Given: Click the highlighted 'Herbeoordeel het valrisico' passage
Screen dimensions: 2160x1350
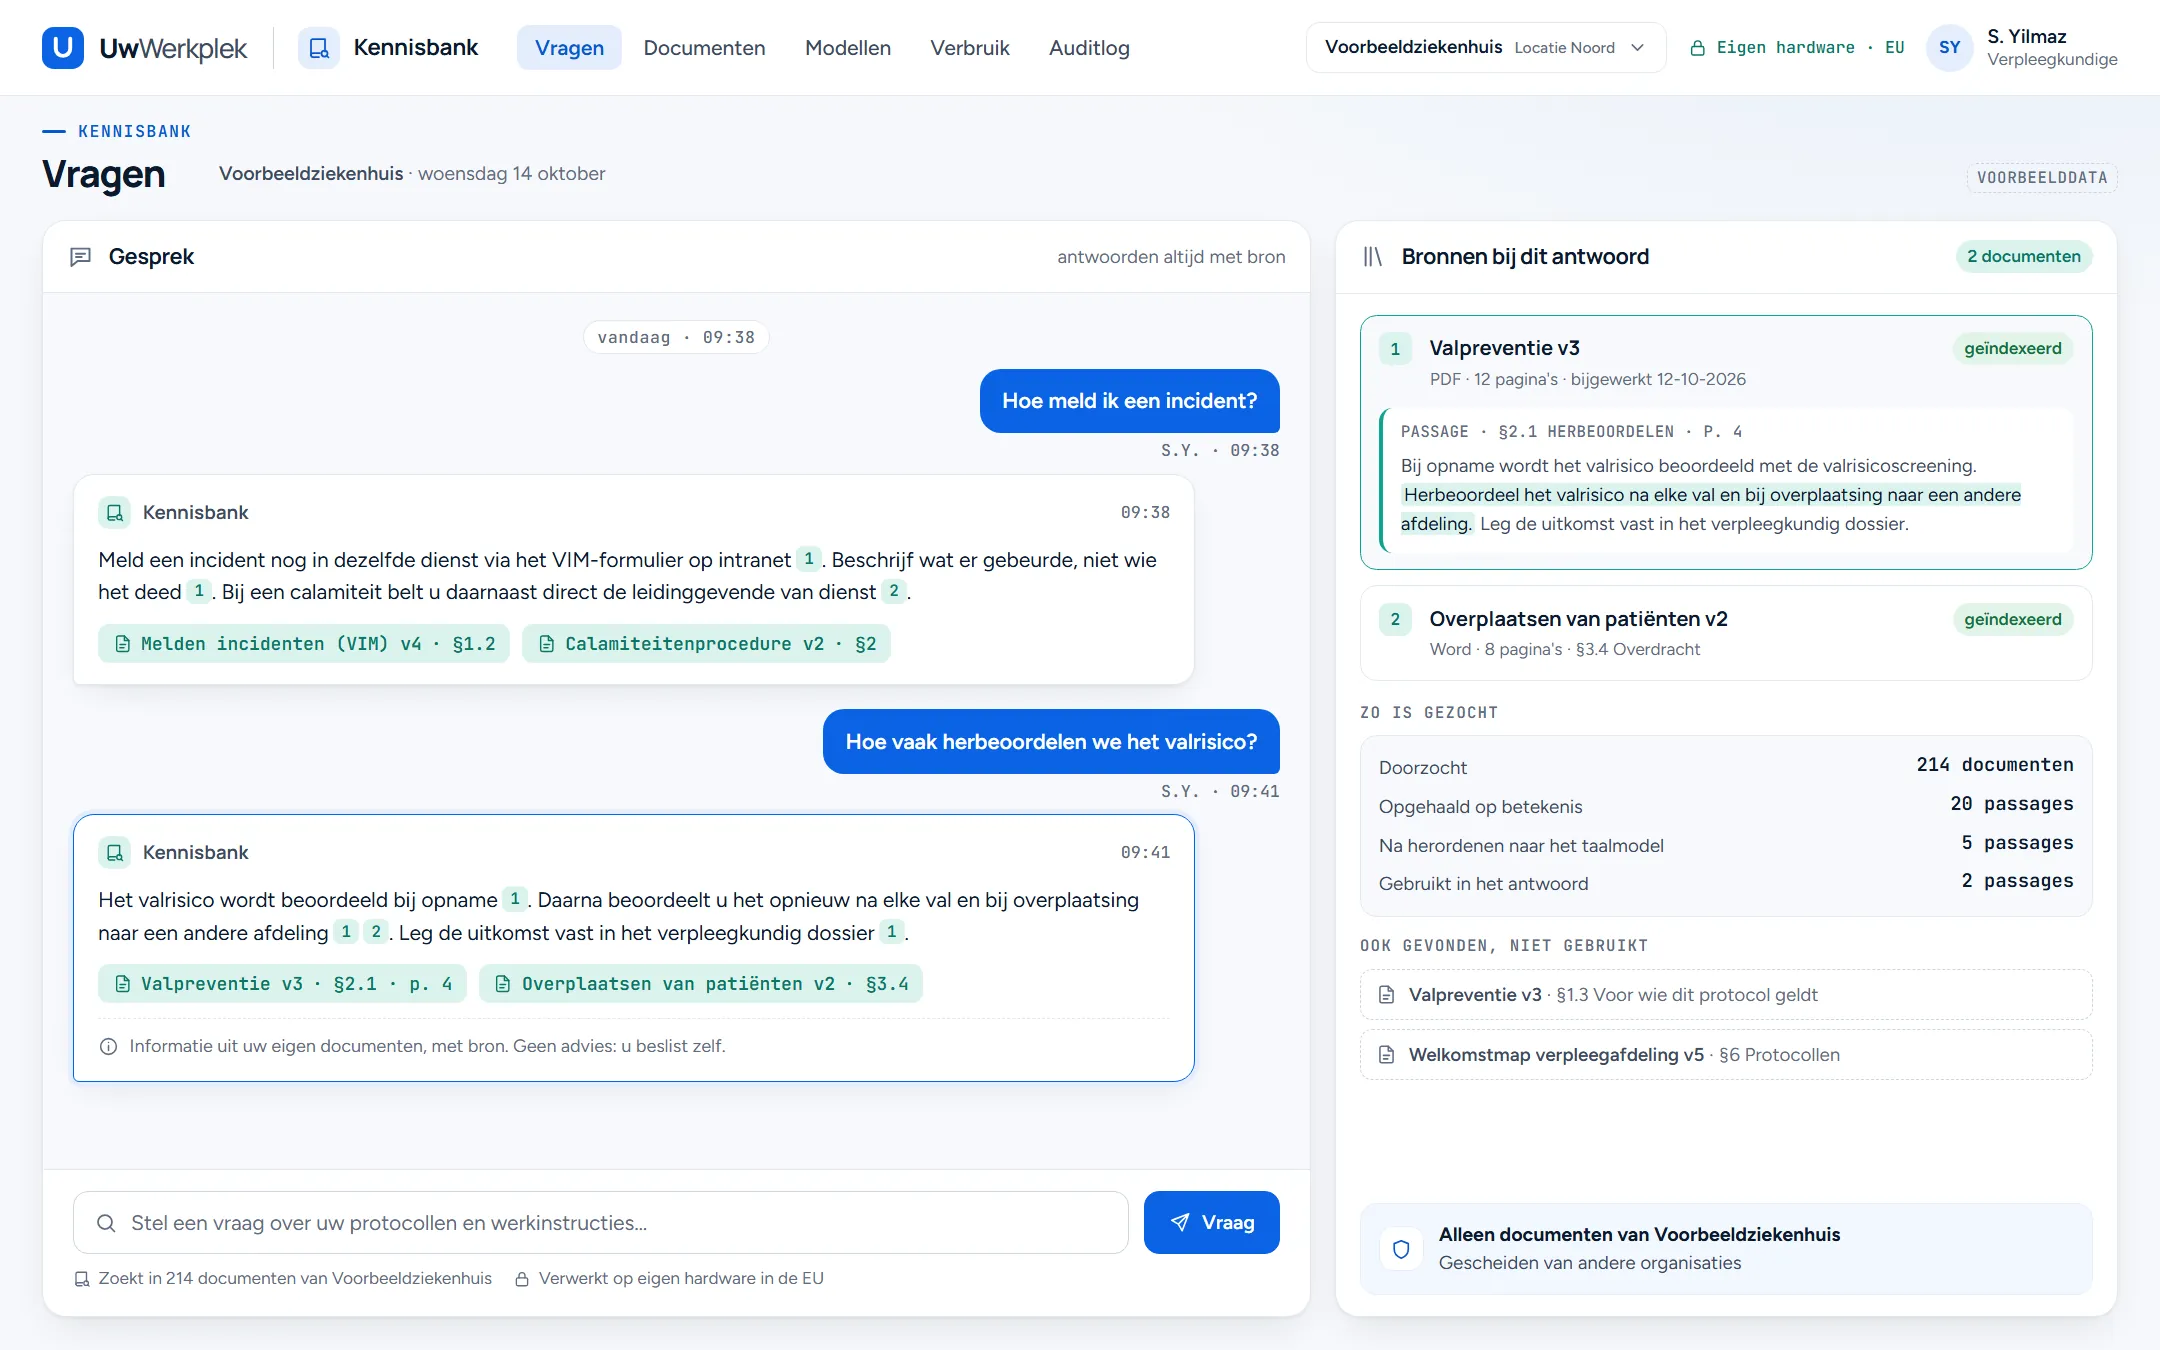Looking at the screenshot, I should tap(1711, 509).
